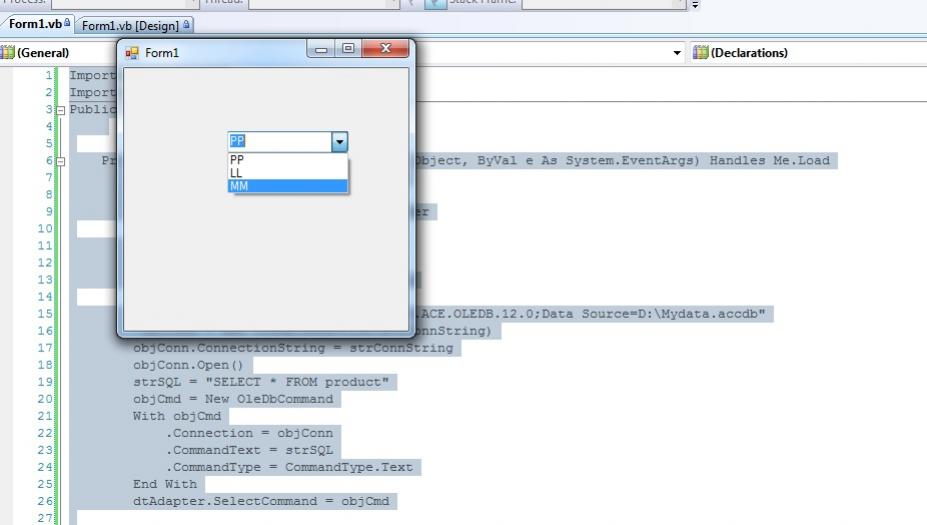Switch to the Form1.vb code tab
Image resolution: width=927 pixels, height=525 pixels.
tap(39, 24)
